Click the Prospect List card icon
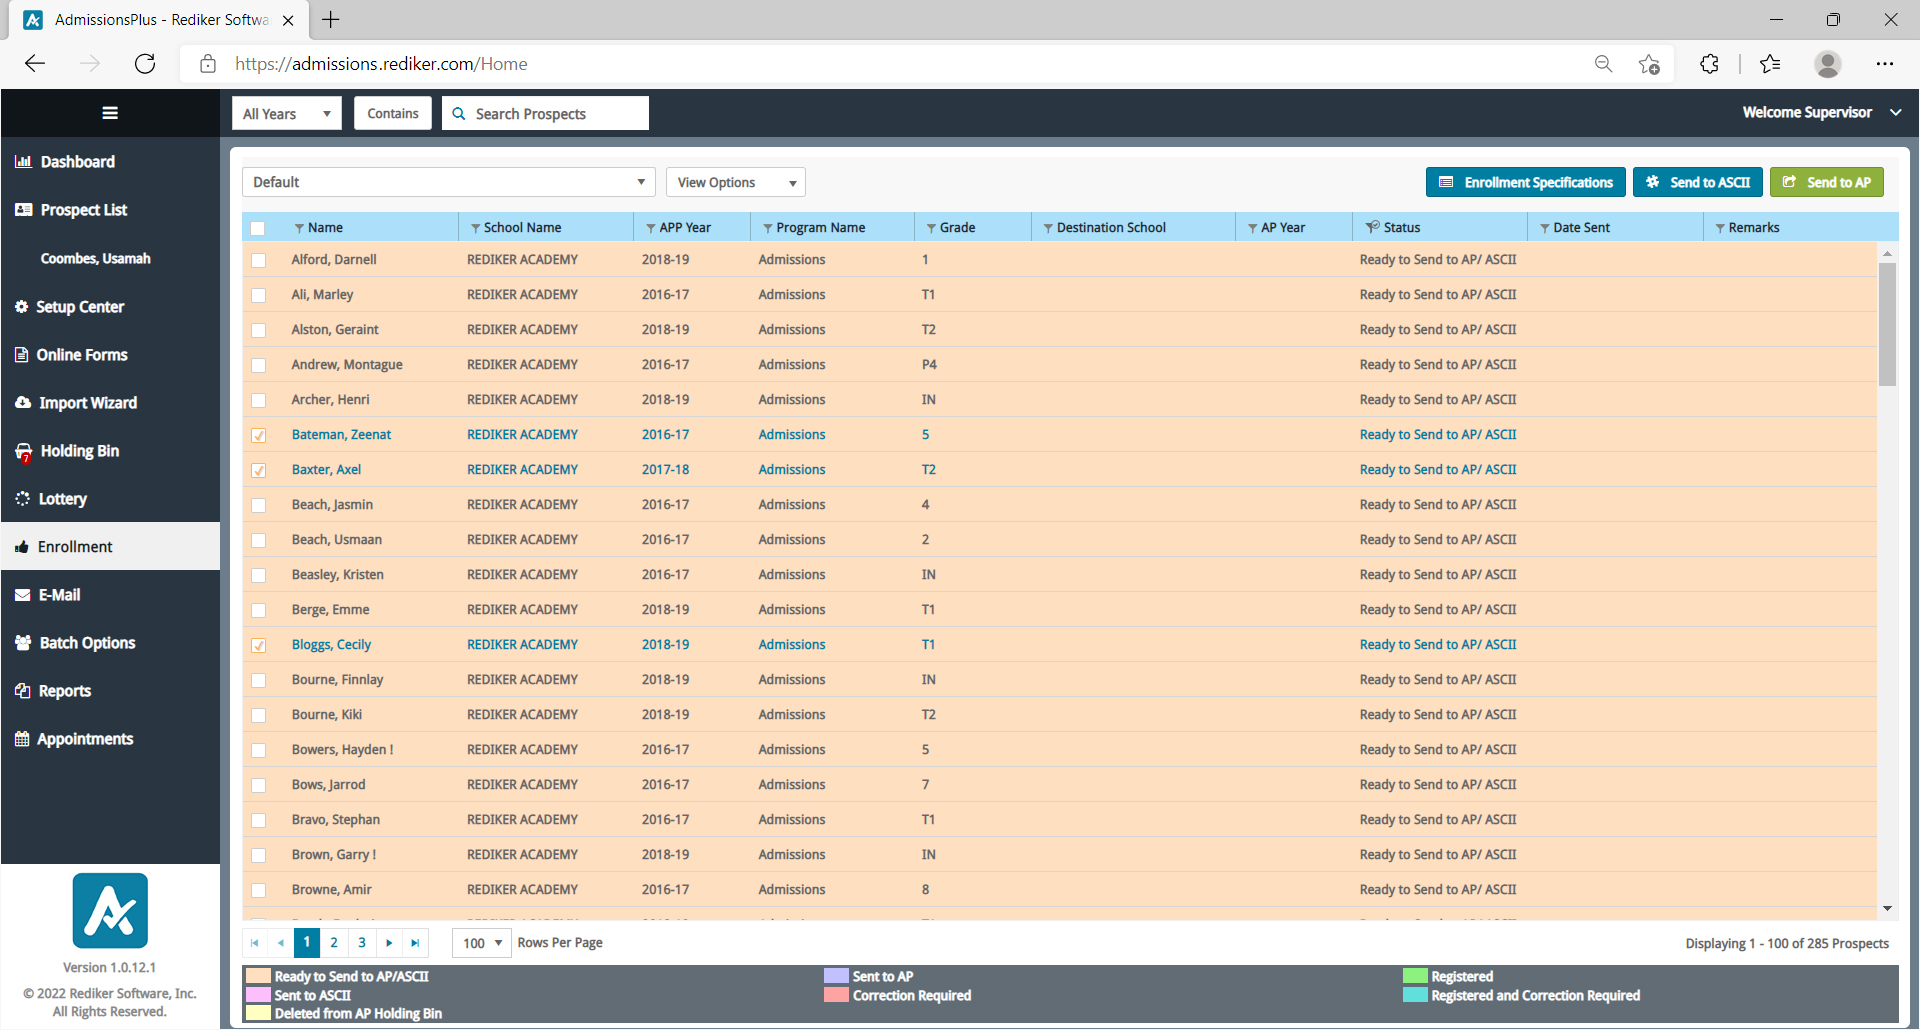The image size is (1920, 1030). pyautogui.click(x=23, y=210)
